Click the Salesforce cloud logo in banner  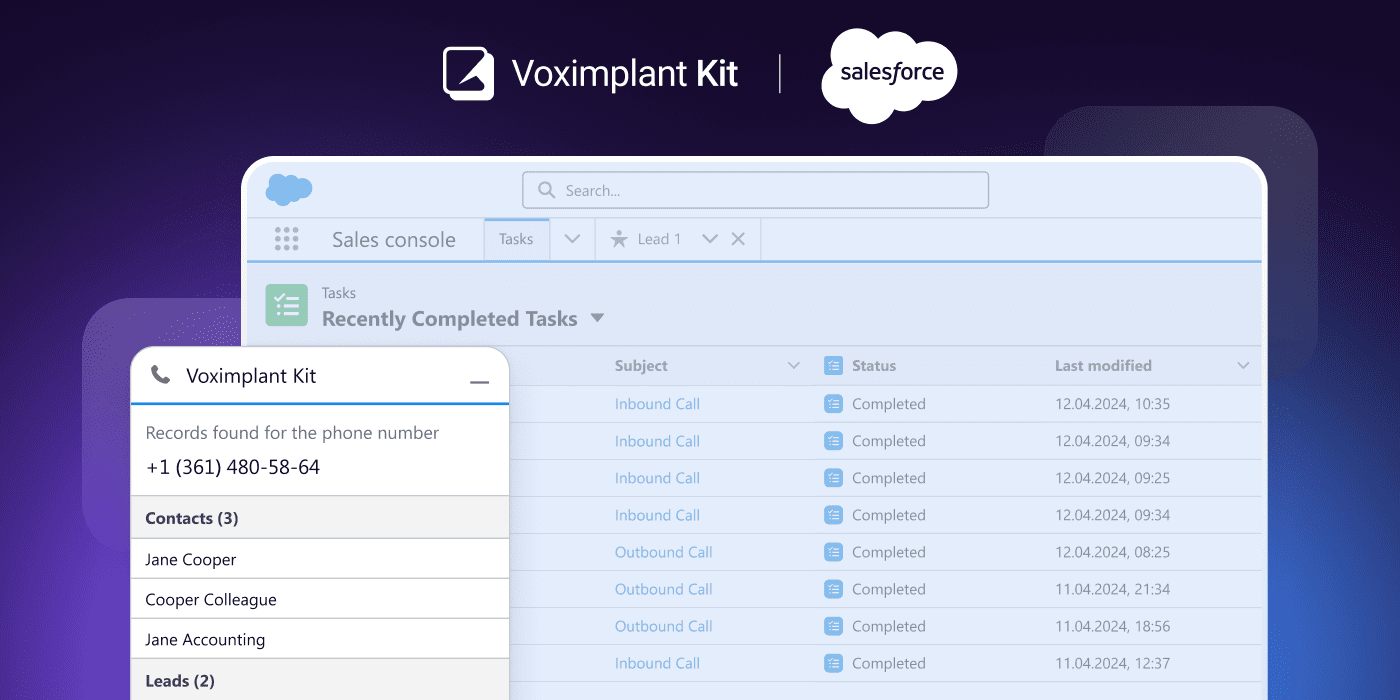pos(889,76)
